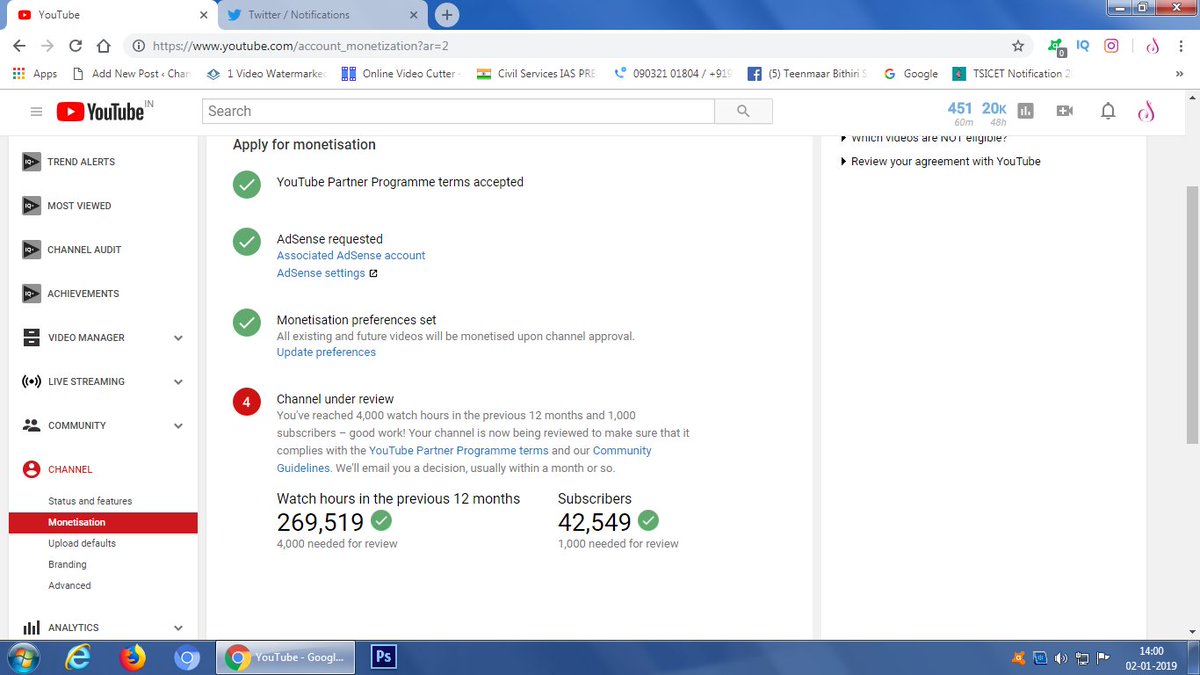Screen dimensions: 1200x675
Task: Click the IQ extension icon in Chrome toolbar
Action: click(x=1083, y=46)
